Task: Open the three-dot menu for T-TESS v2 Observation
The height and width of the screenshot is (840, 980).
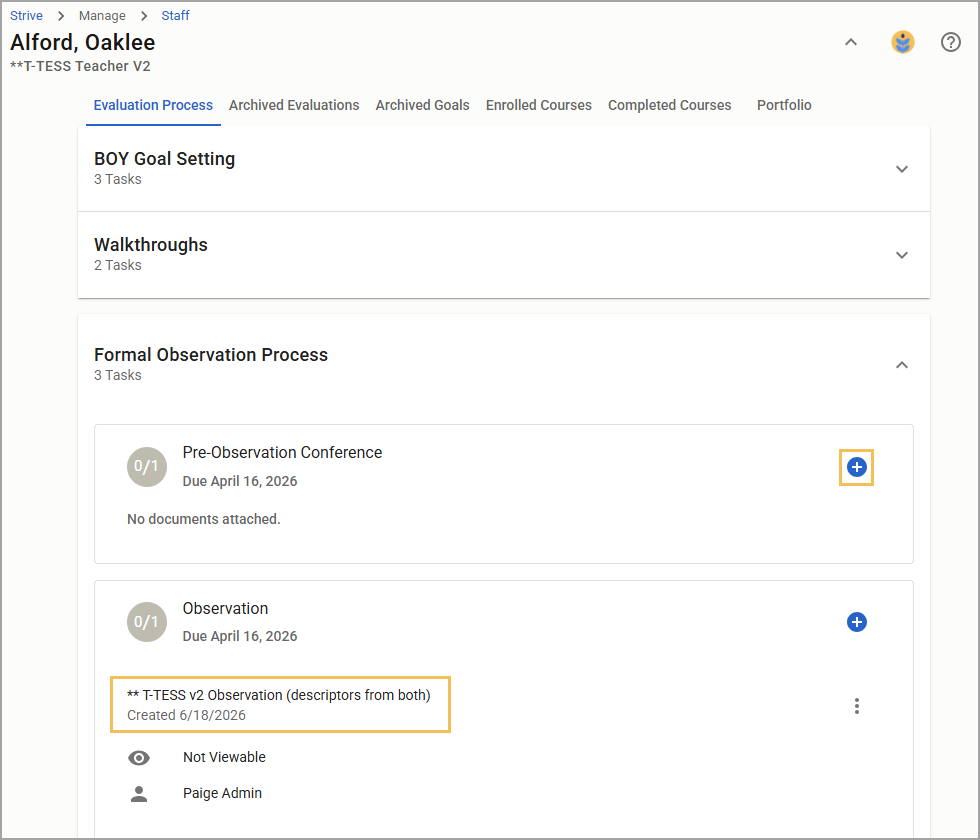Action: tap(856, 706)
